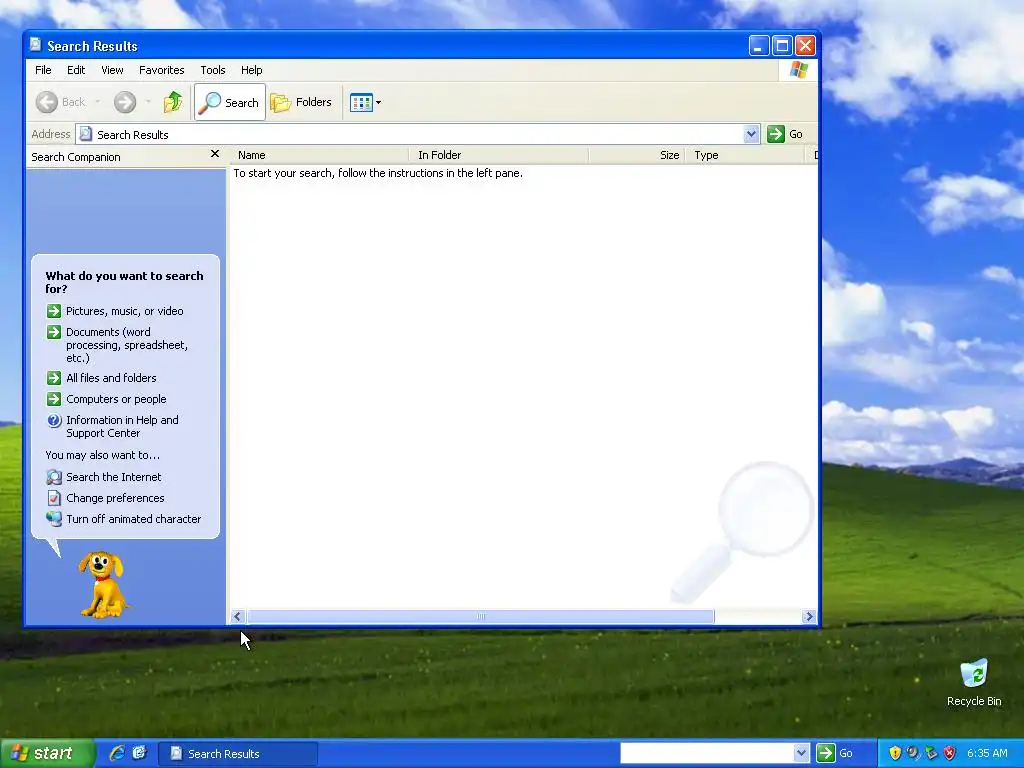Select All files and folders search
This screenshot has height=768, width=1024.
[111, 378]
